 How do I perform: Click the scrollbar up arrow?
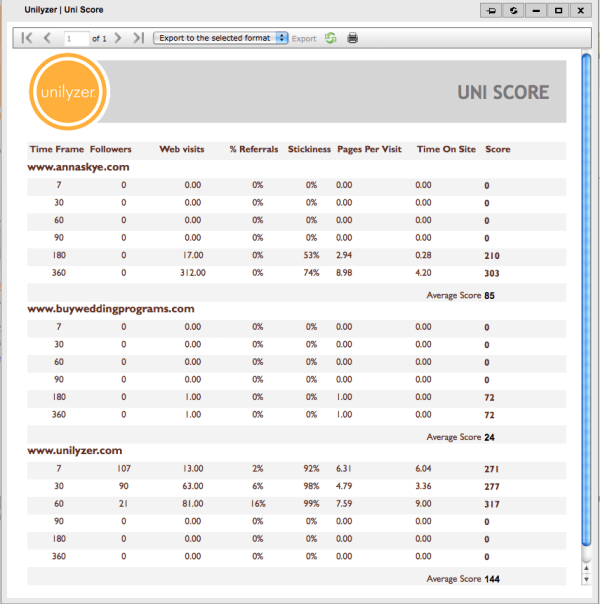point(586,568)
